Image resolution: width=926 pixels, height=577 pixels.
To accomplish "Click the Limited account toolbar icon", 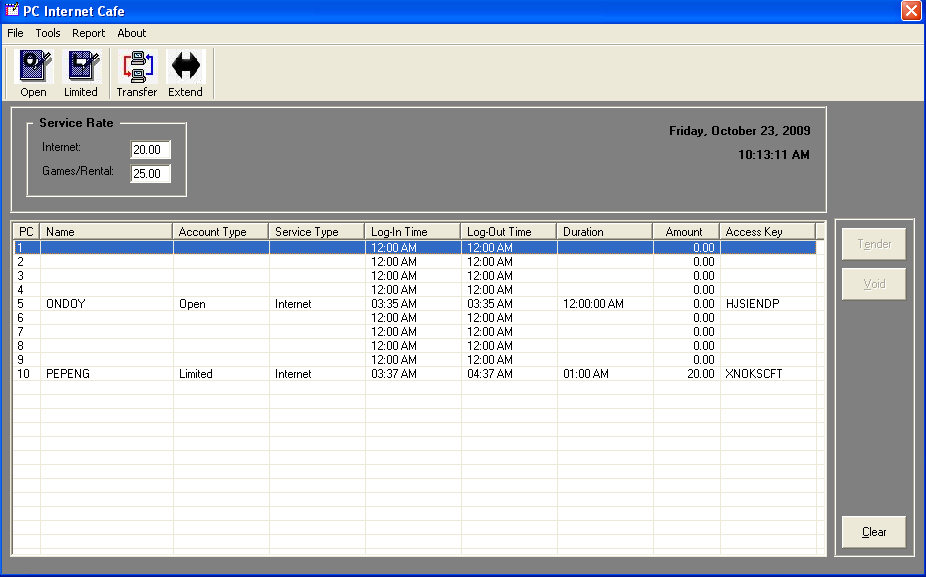I will [x=81, y=67].
